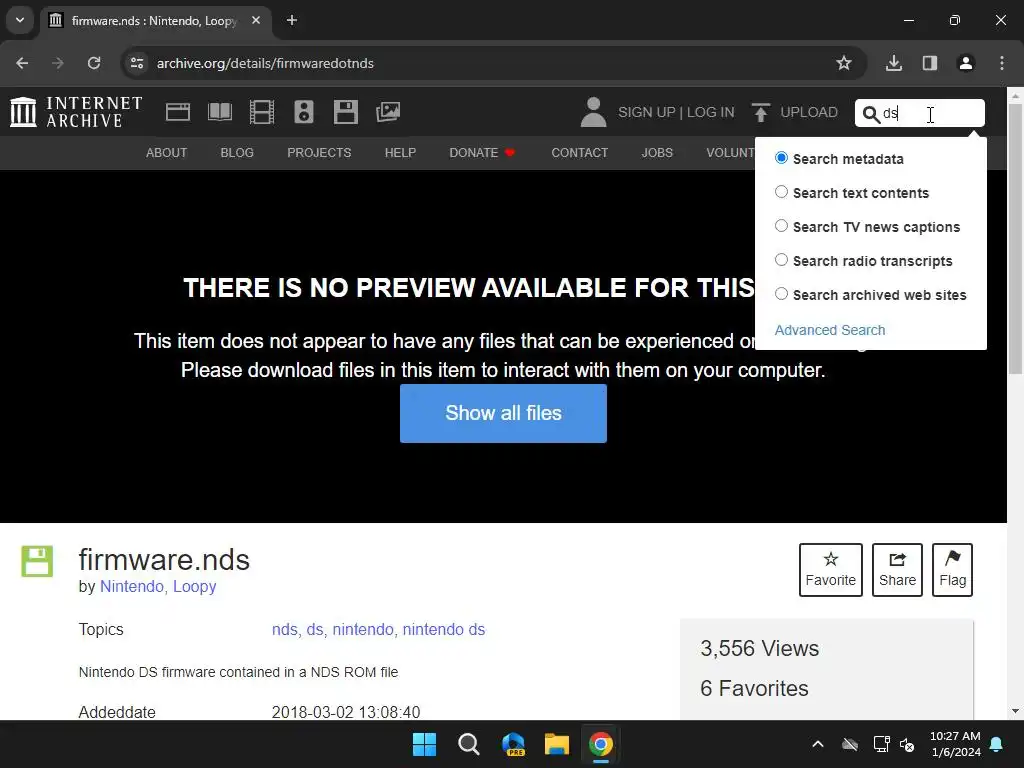The width and height of the screenshot is (1024, 768).
Task: Click the Share button
Action: [x=897, y=570]
